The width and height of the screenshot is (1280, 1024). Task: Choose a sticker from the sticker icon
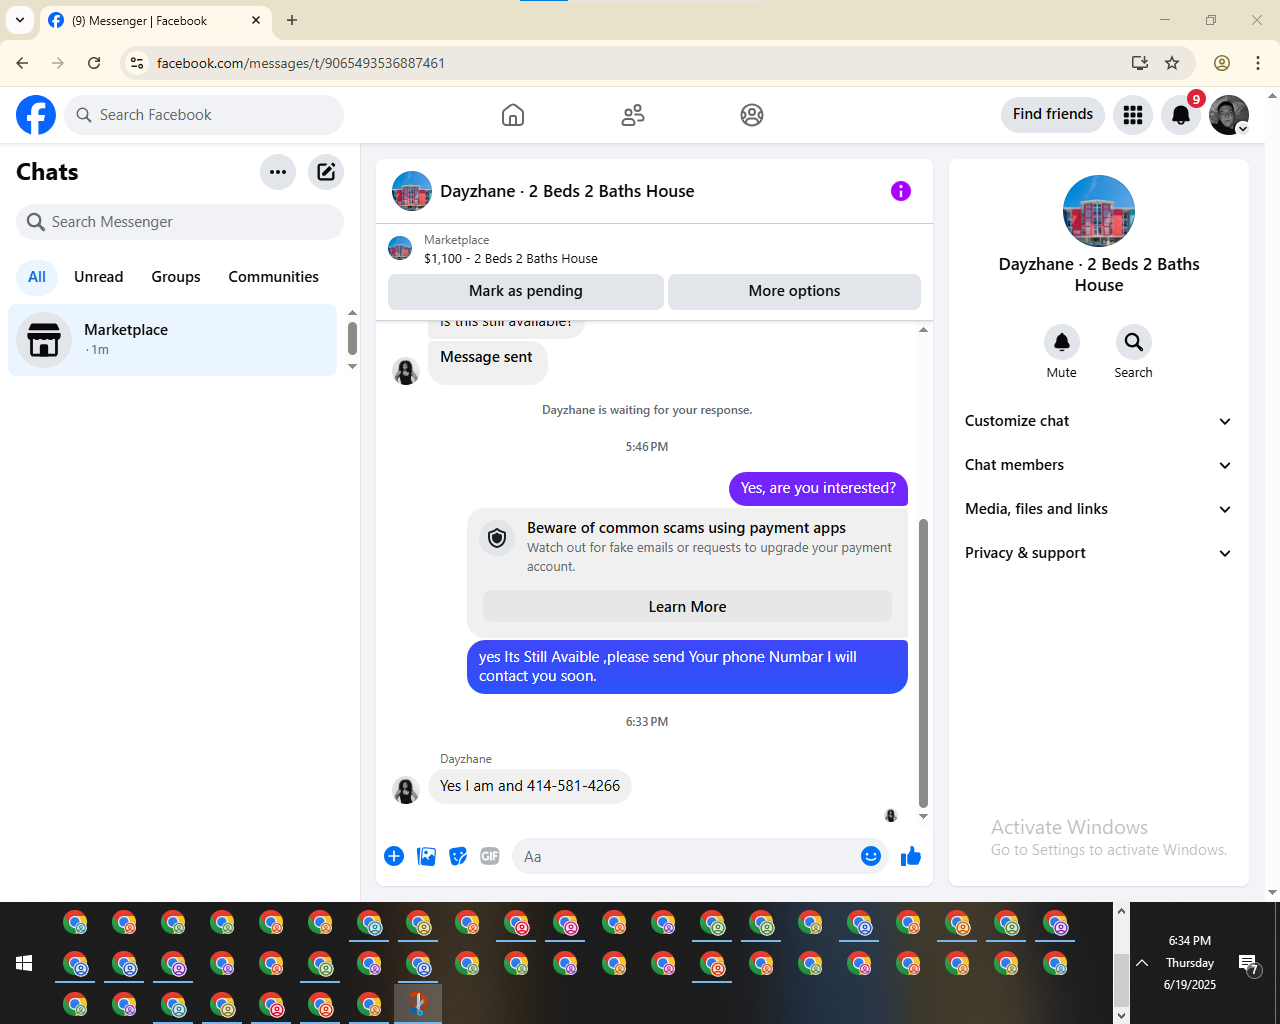[x=458, y=856]
